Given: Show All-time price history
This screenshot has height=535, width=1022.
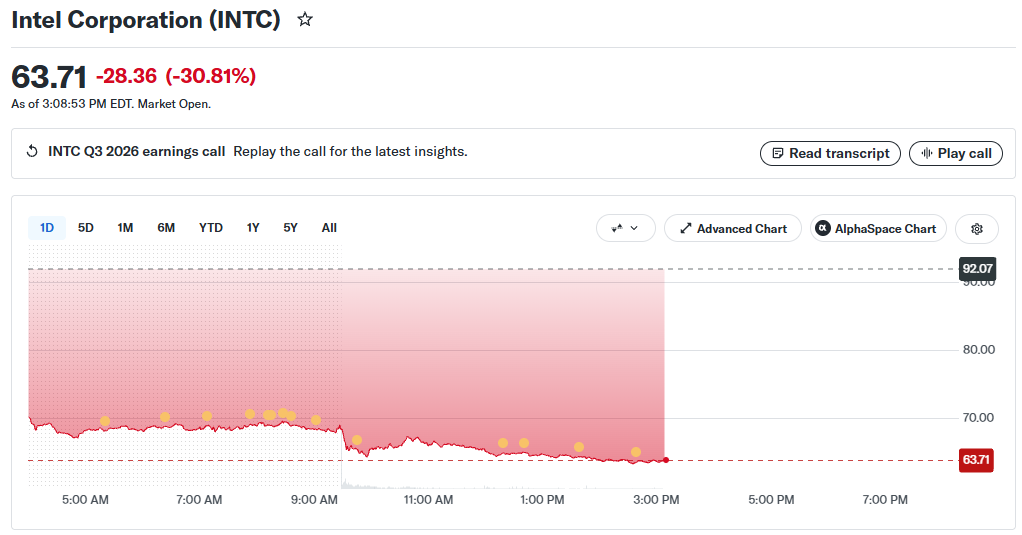Looking at the screenshot, I should click(x=329, y=228).
